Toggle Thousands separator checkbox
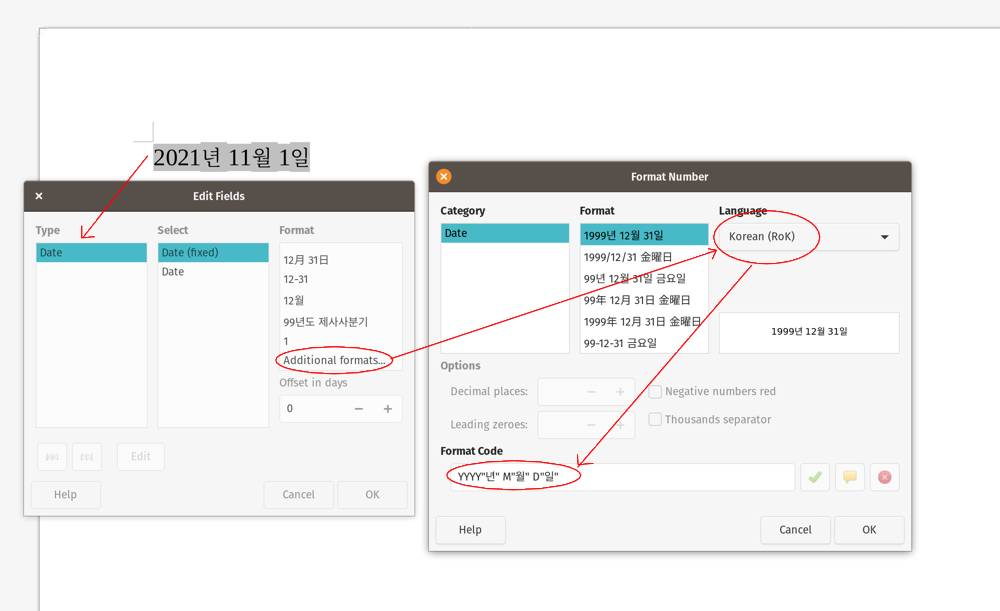 (x=655, y=420)
